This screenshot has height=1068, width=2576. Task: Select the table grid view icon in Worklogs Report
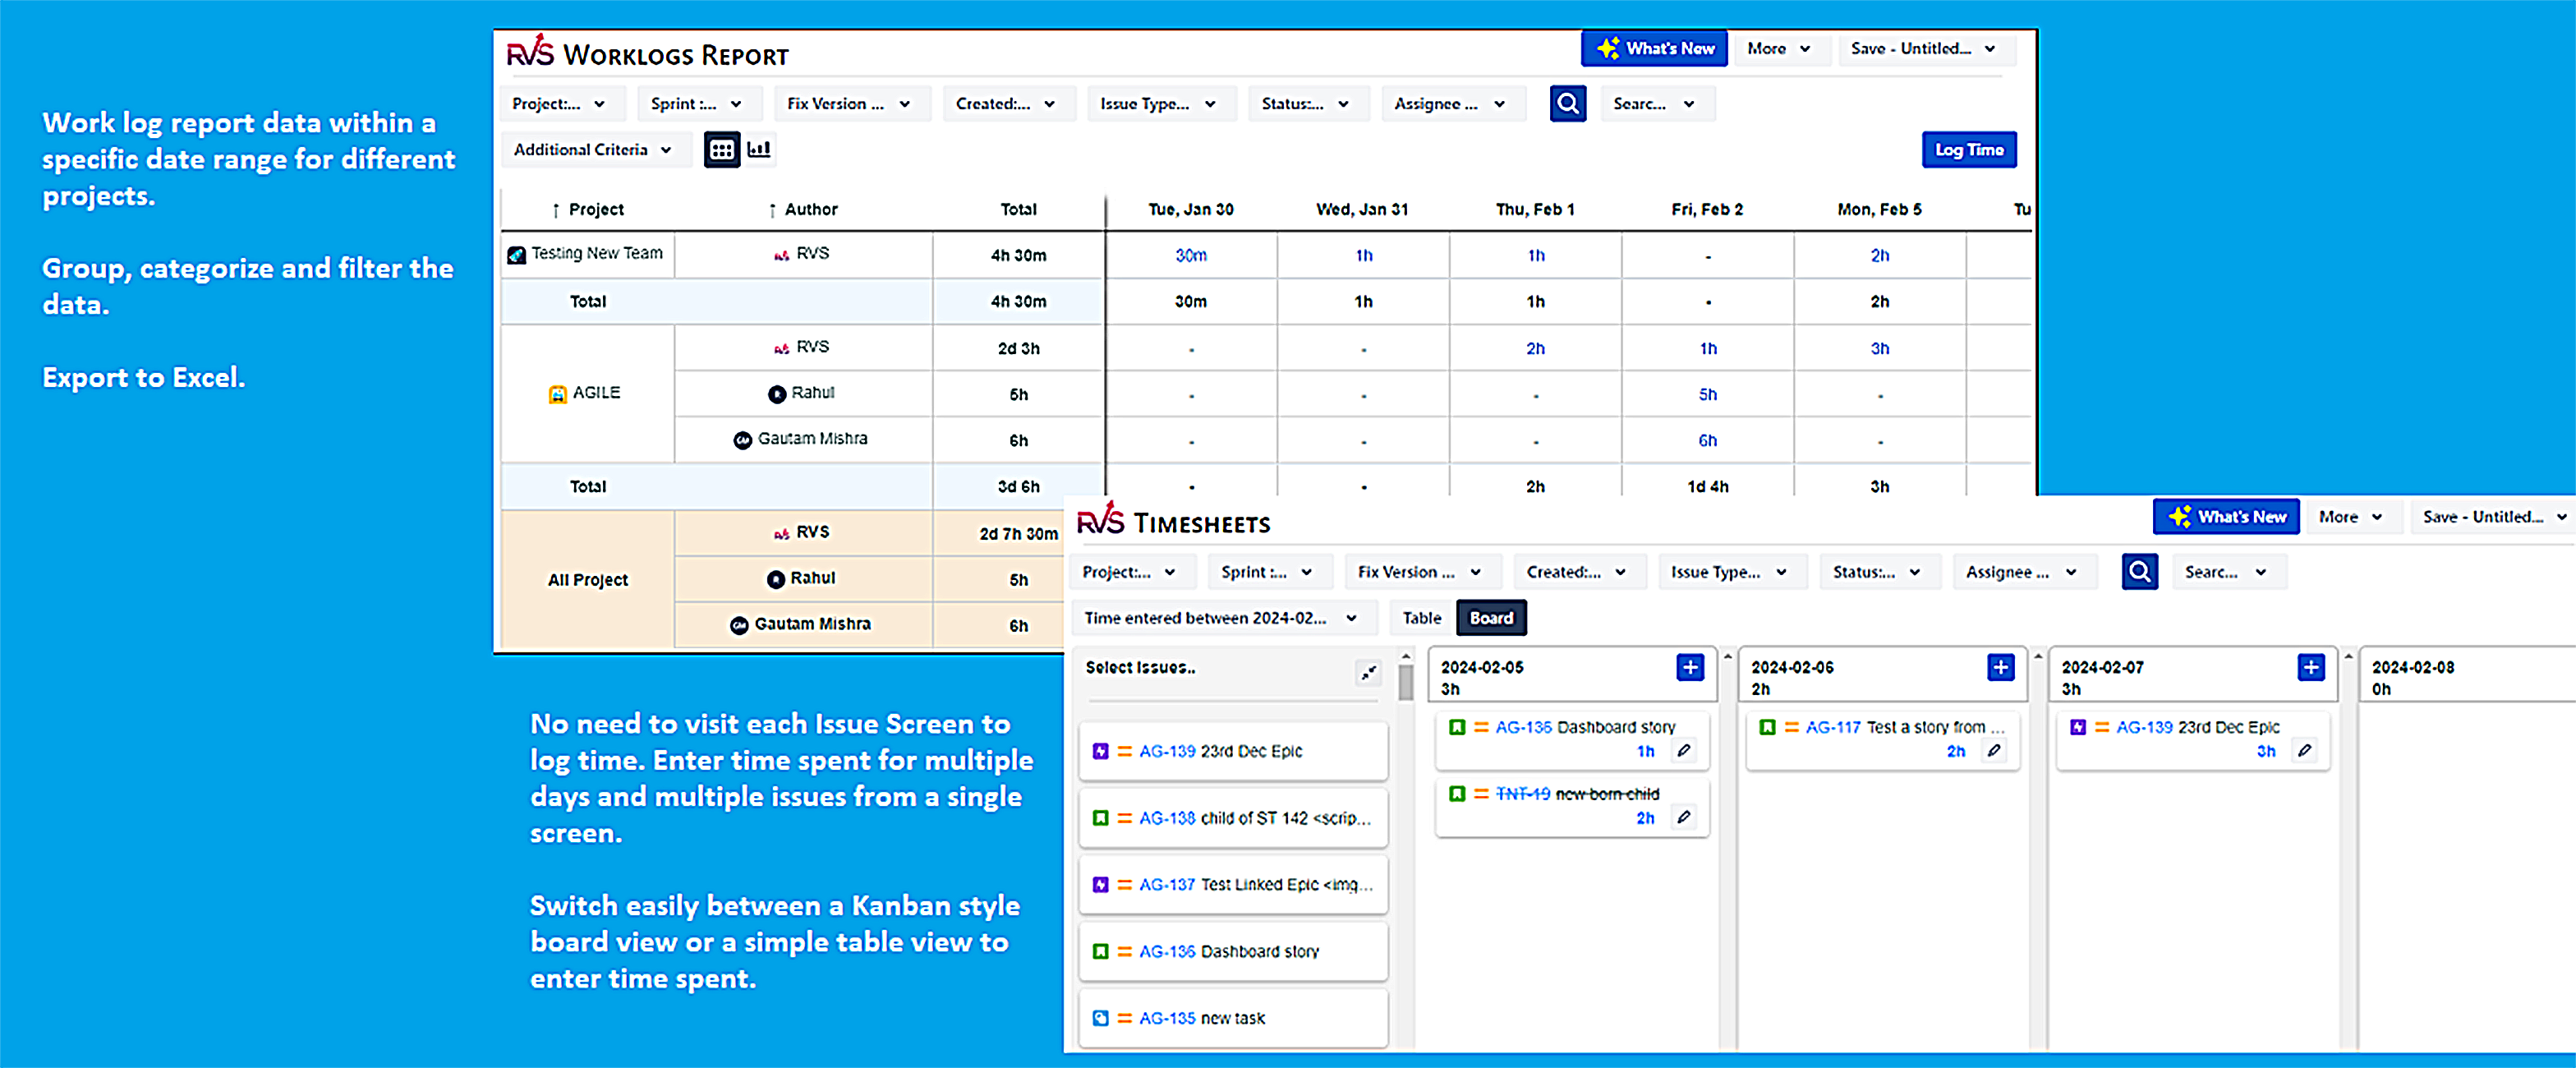pyautogui.click(x=722, y=149)
